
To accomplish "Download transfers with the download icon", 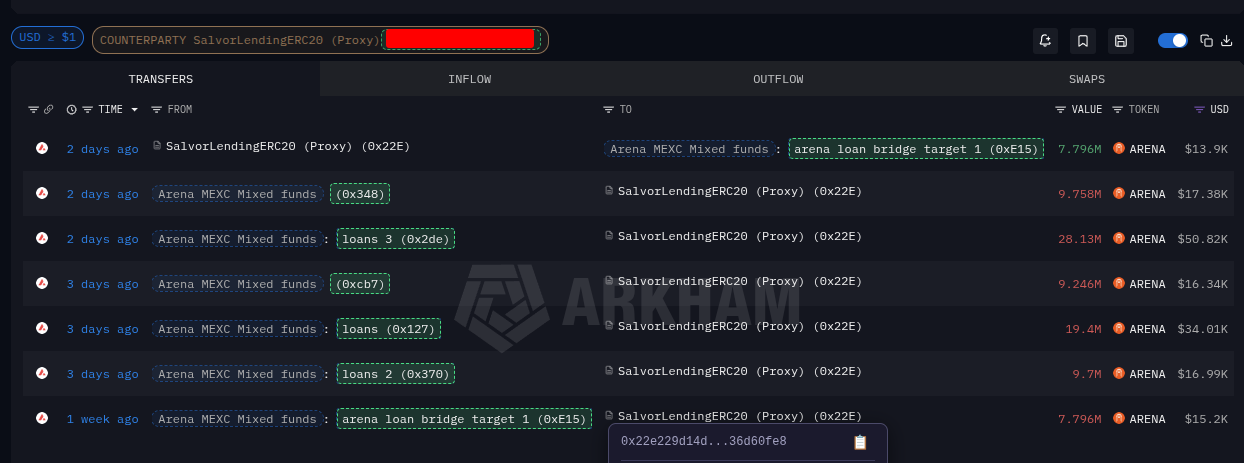I will [1226, 40].
